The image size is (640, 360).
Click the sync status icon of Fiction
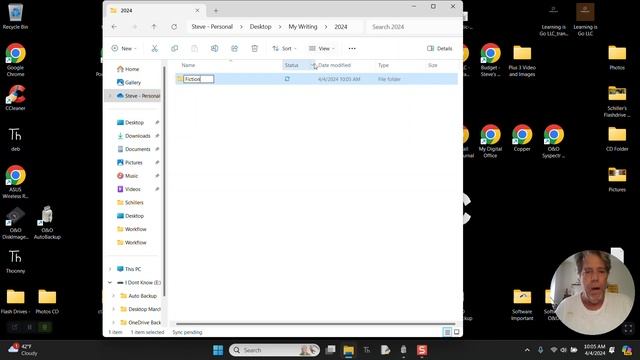287,79
